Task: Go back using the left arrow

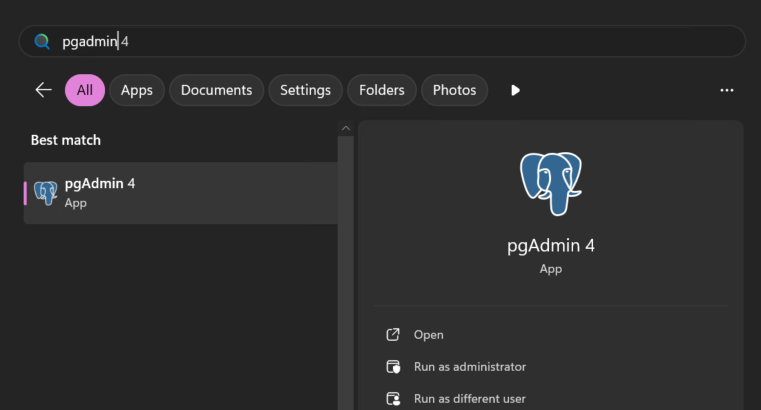Action: click(x=44, y=90)
